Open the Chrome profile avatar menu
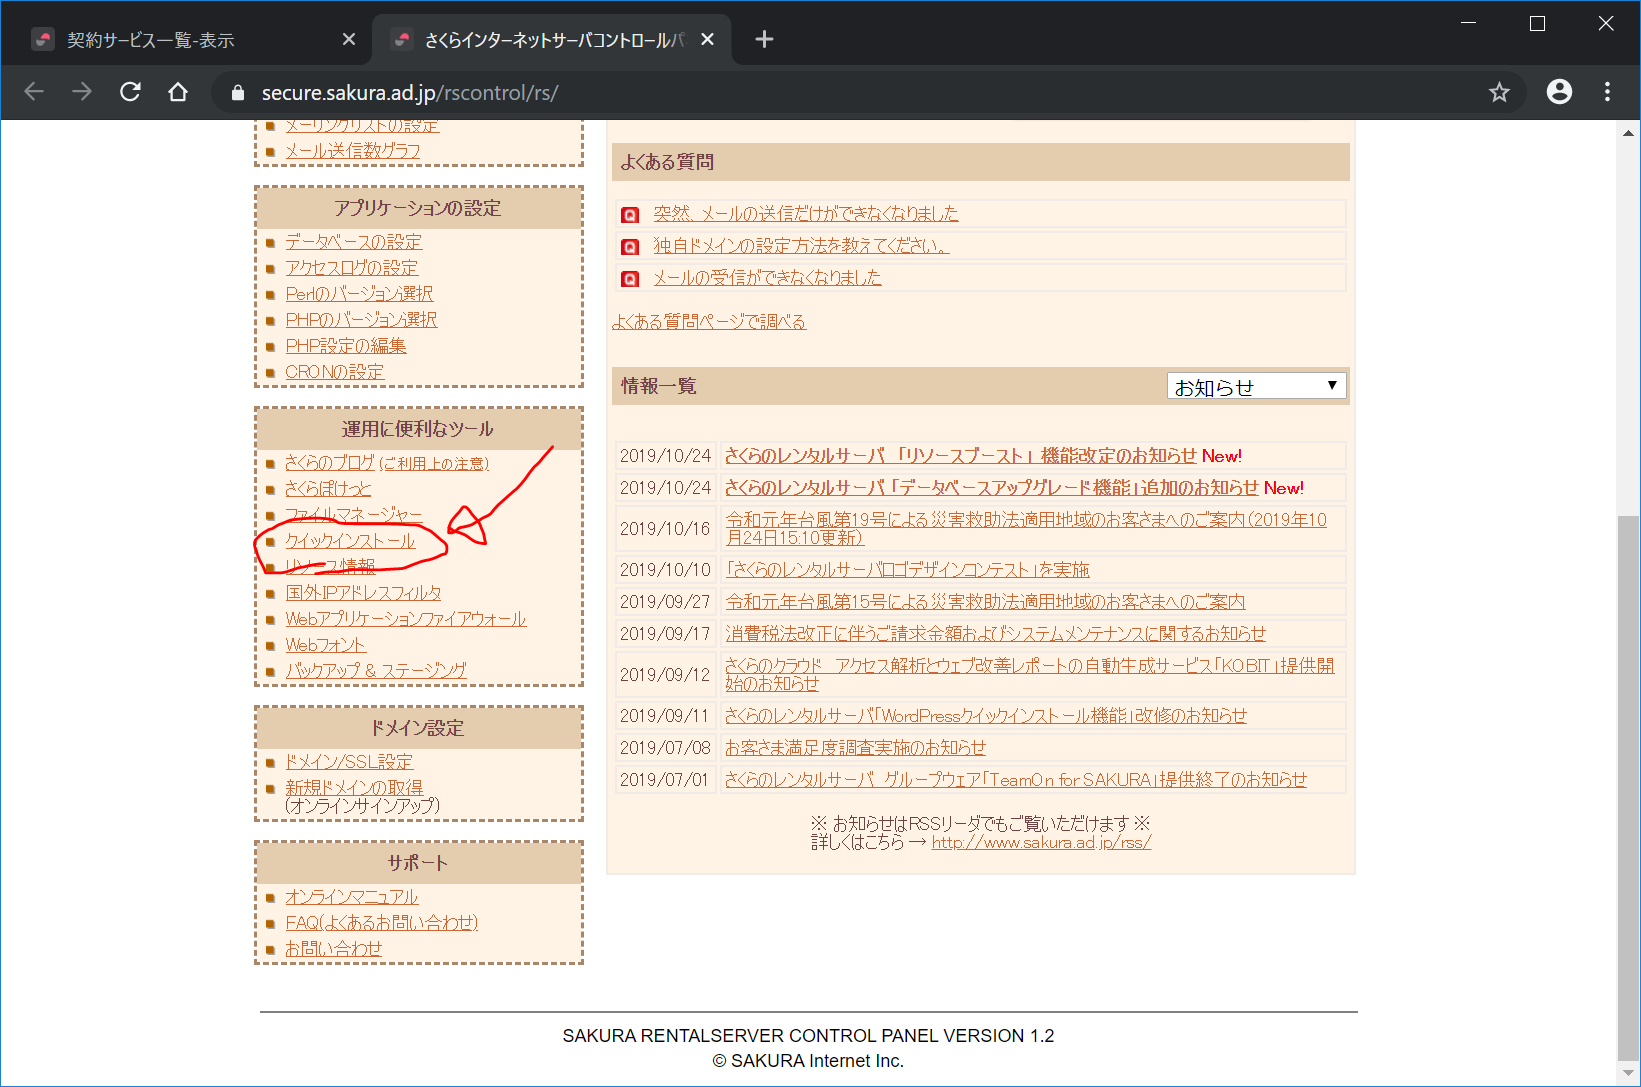The height and width of the screenshot is (1087, 1641). (1559, 92)
